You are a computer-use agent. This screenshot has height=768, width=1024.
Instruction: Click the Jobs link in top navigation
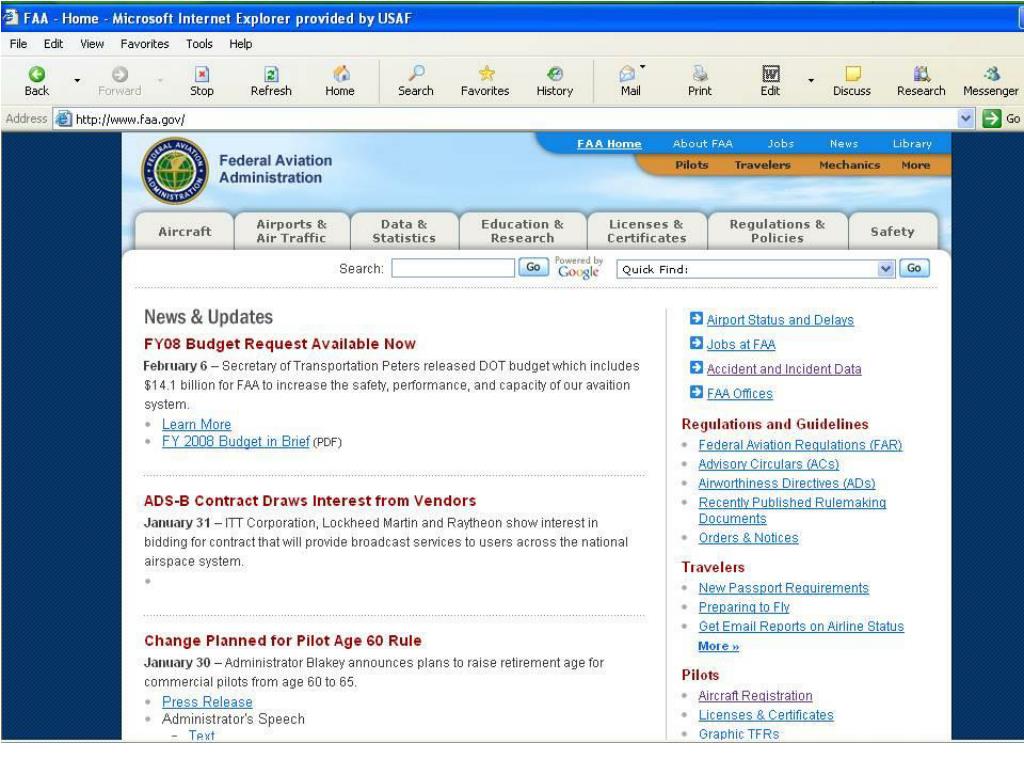[x=780, y=144]
